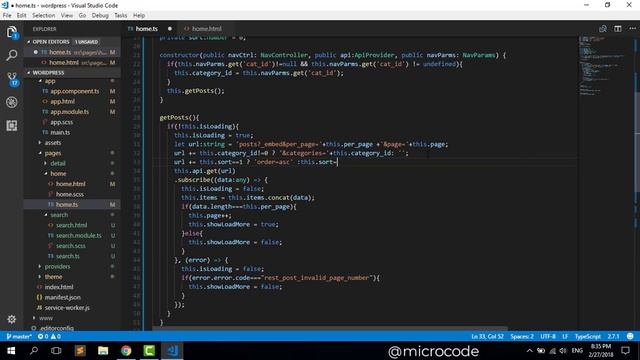This screenshot has width=640, height=360.
Task: Expand the theme folder
Action: coord(53,276)
